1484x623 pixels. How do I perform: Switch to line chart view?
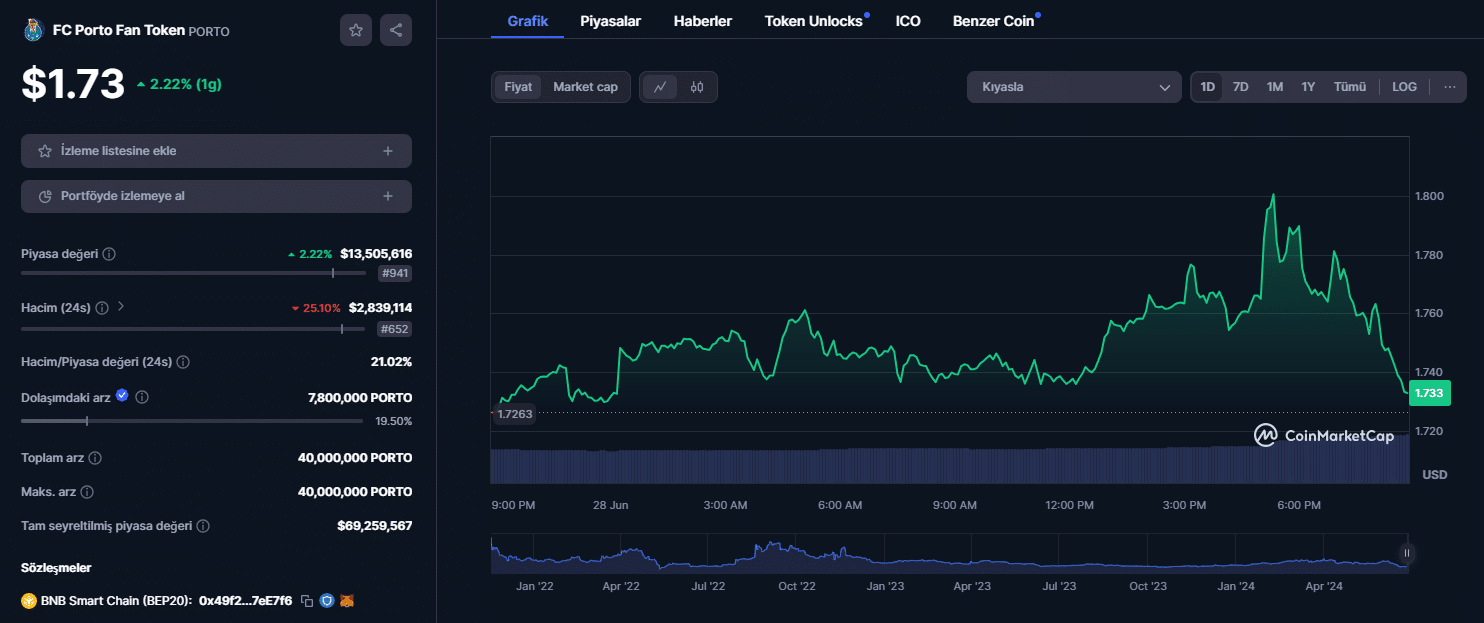point(660,87)
